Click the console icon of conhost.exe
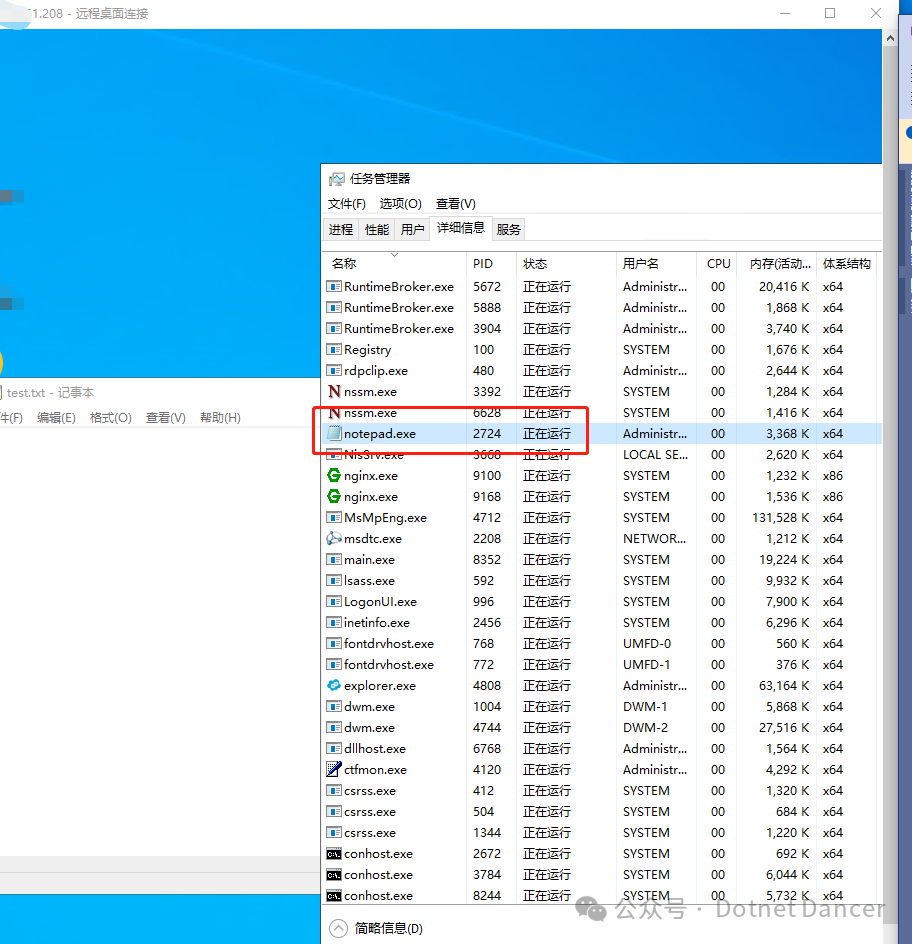 (335, 853)
